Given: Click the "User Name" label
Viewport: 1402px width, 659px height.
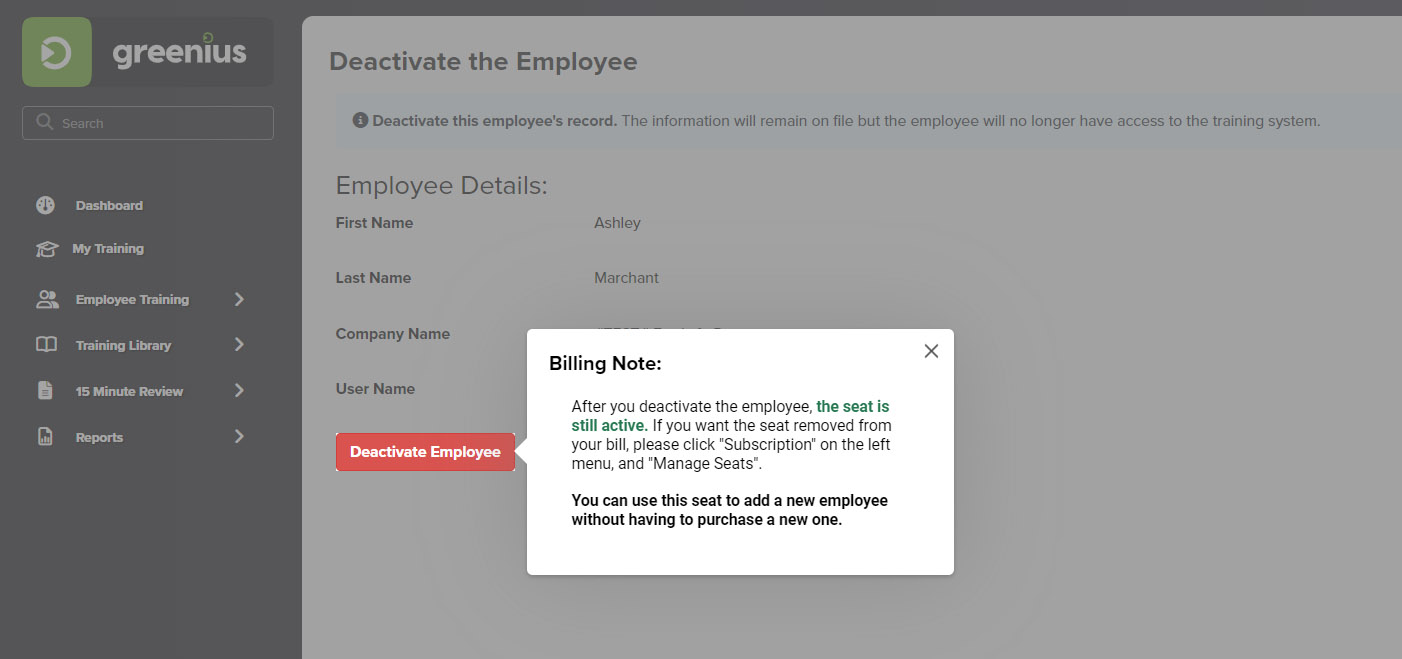Looking at the screenshot, I should (375, 389).
